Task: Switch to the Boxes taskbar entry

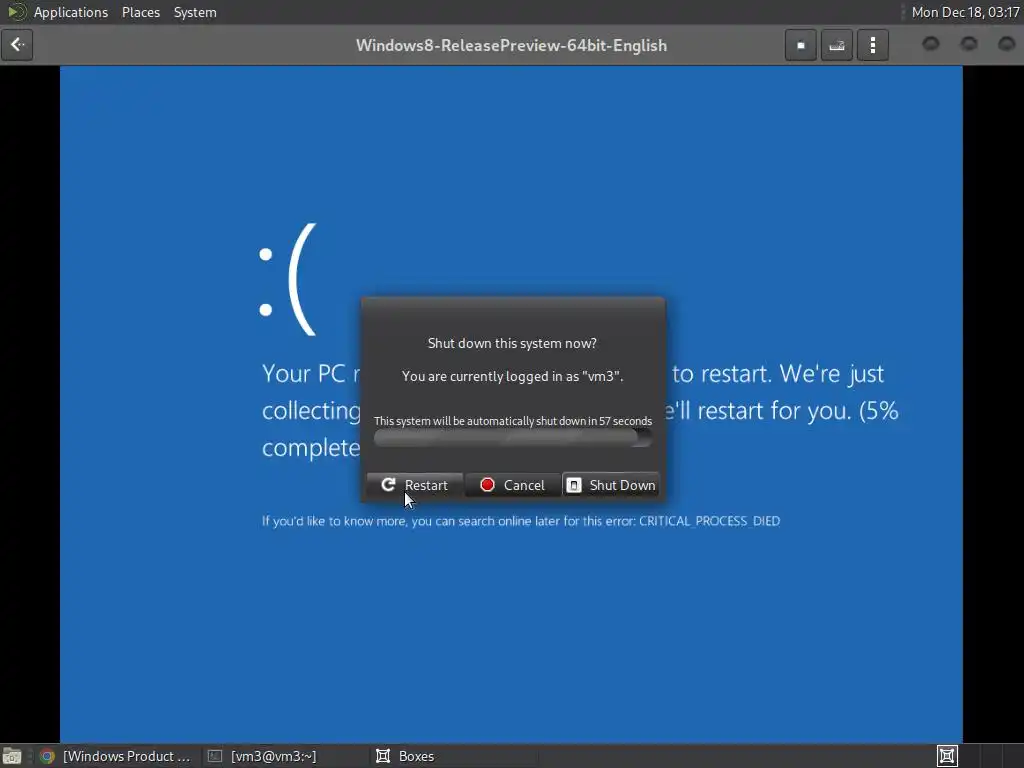Action: point(454,756)
